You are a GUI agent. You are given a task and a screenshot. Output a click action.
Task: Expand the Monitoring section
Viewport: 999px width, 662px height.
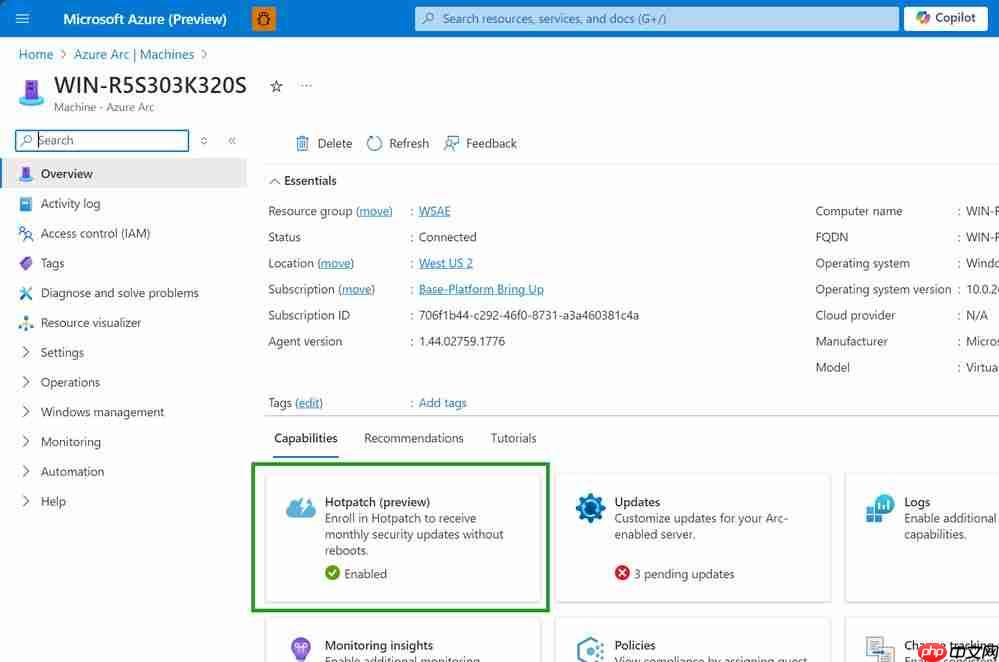click(x=71, y=441)
